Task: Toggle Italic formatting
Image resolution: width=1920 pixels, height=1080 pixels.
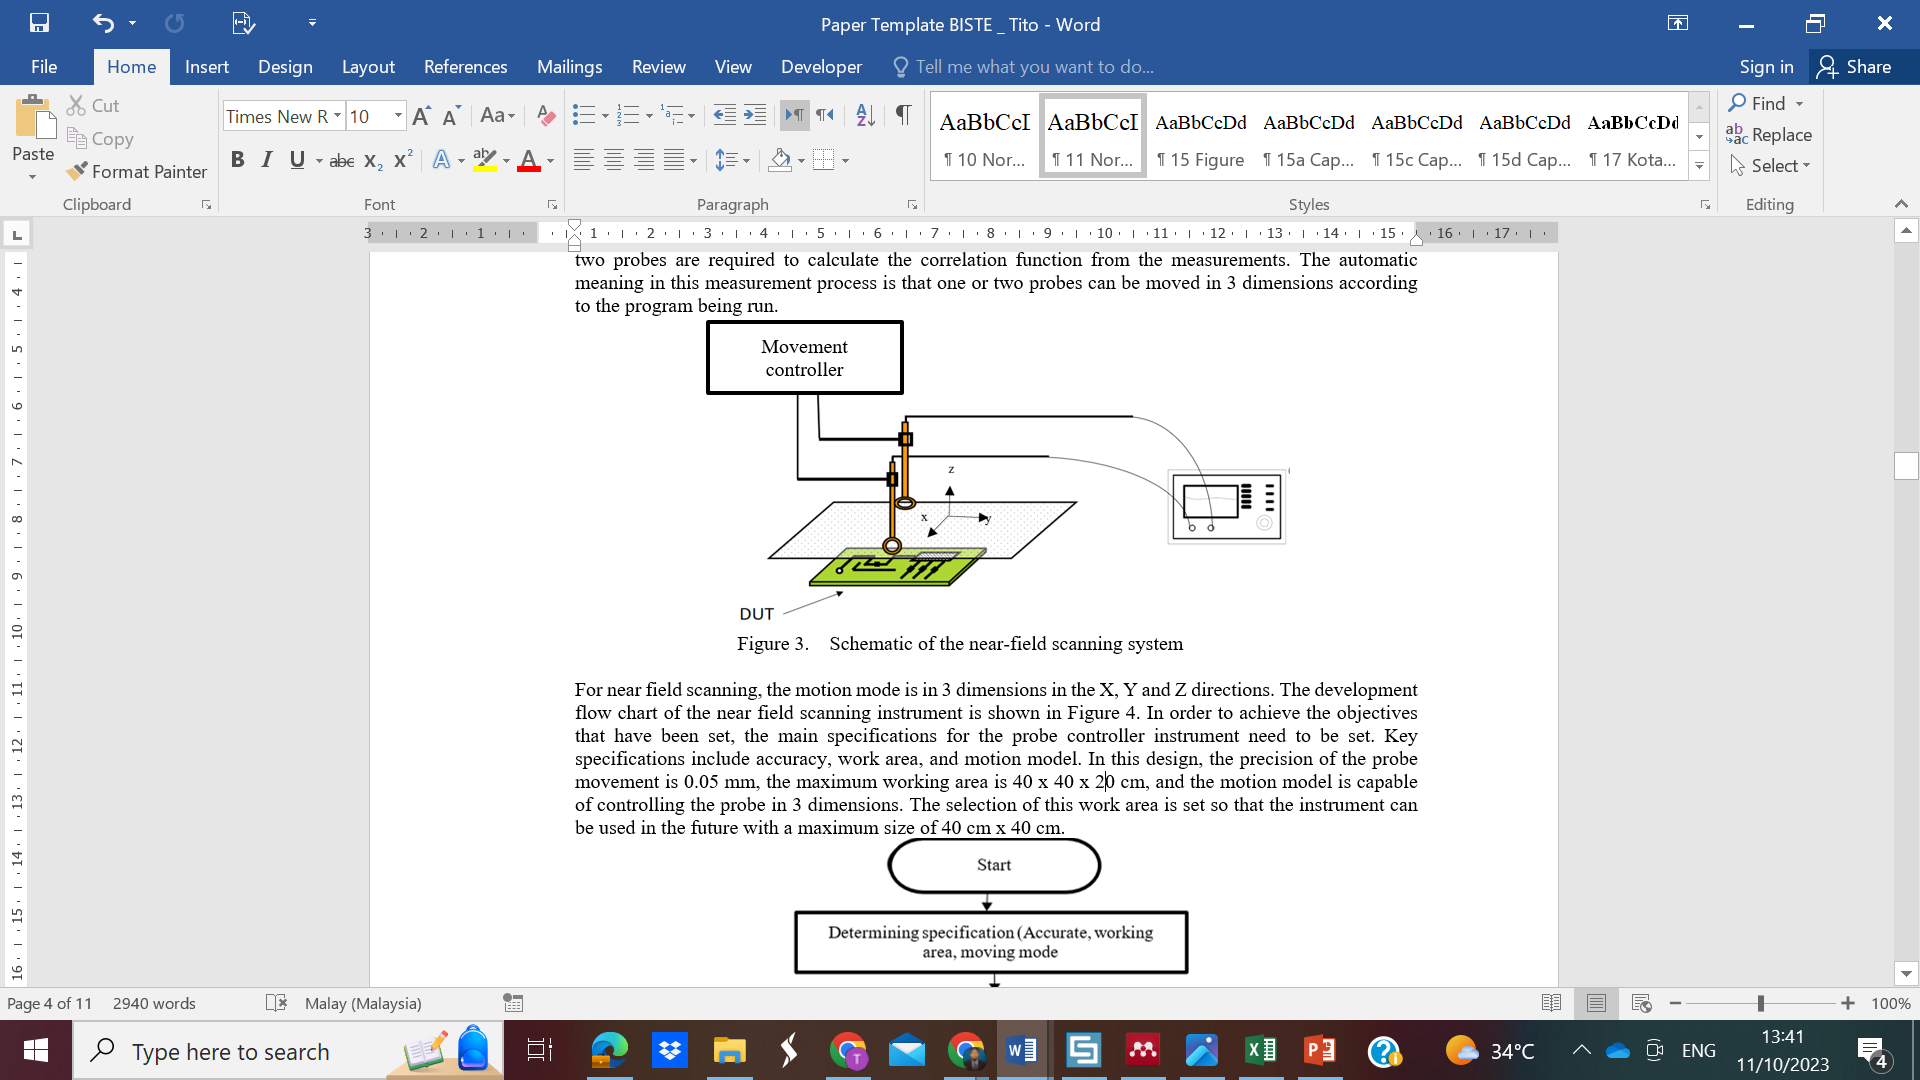Action: (266, 160)
